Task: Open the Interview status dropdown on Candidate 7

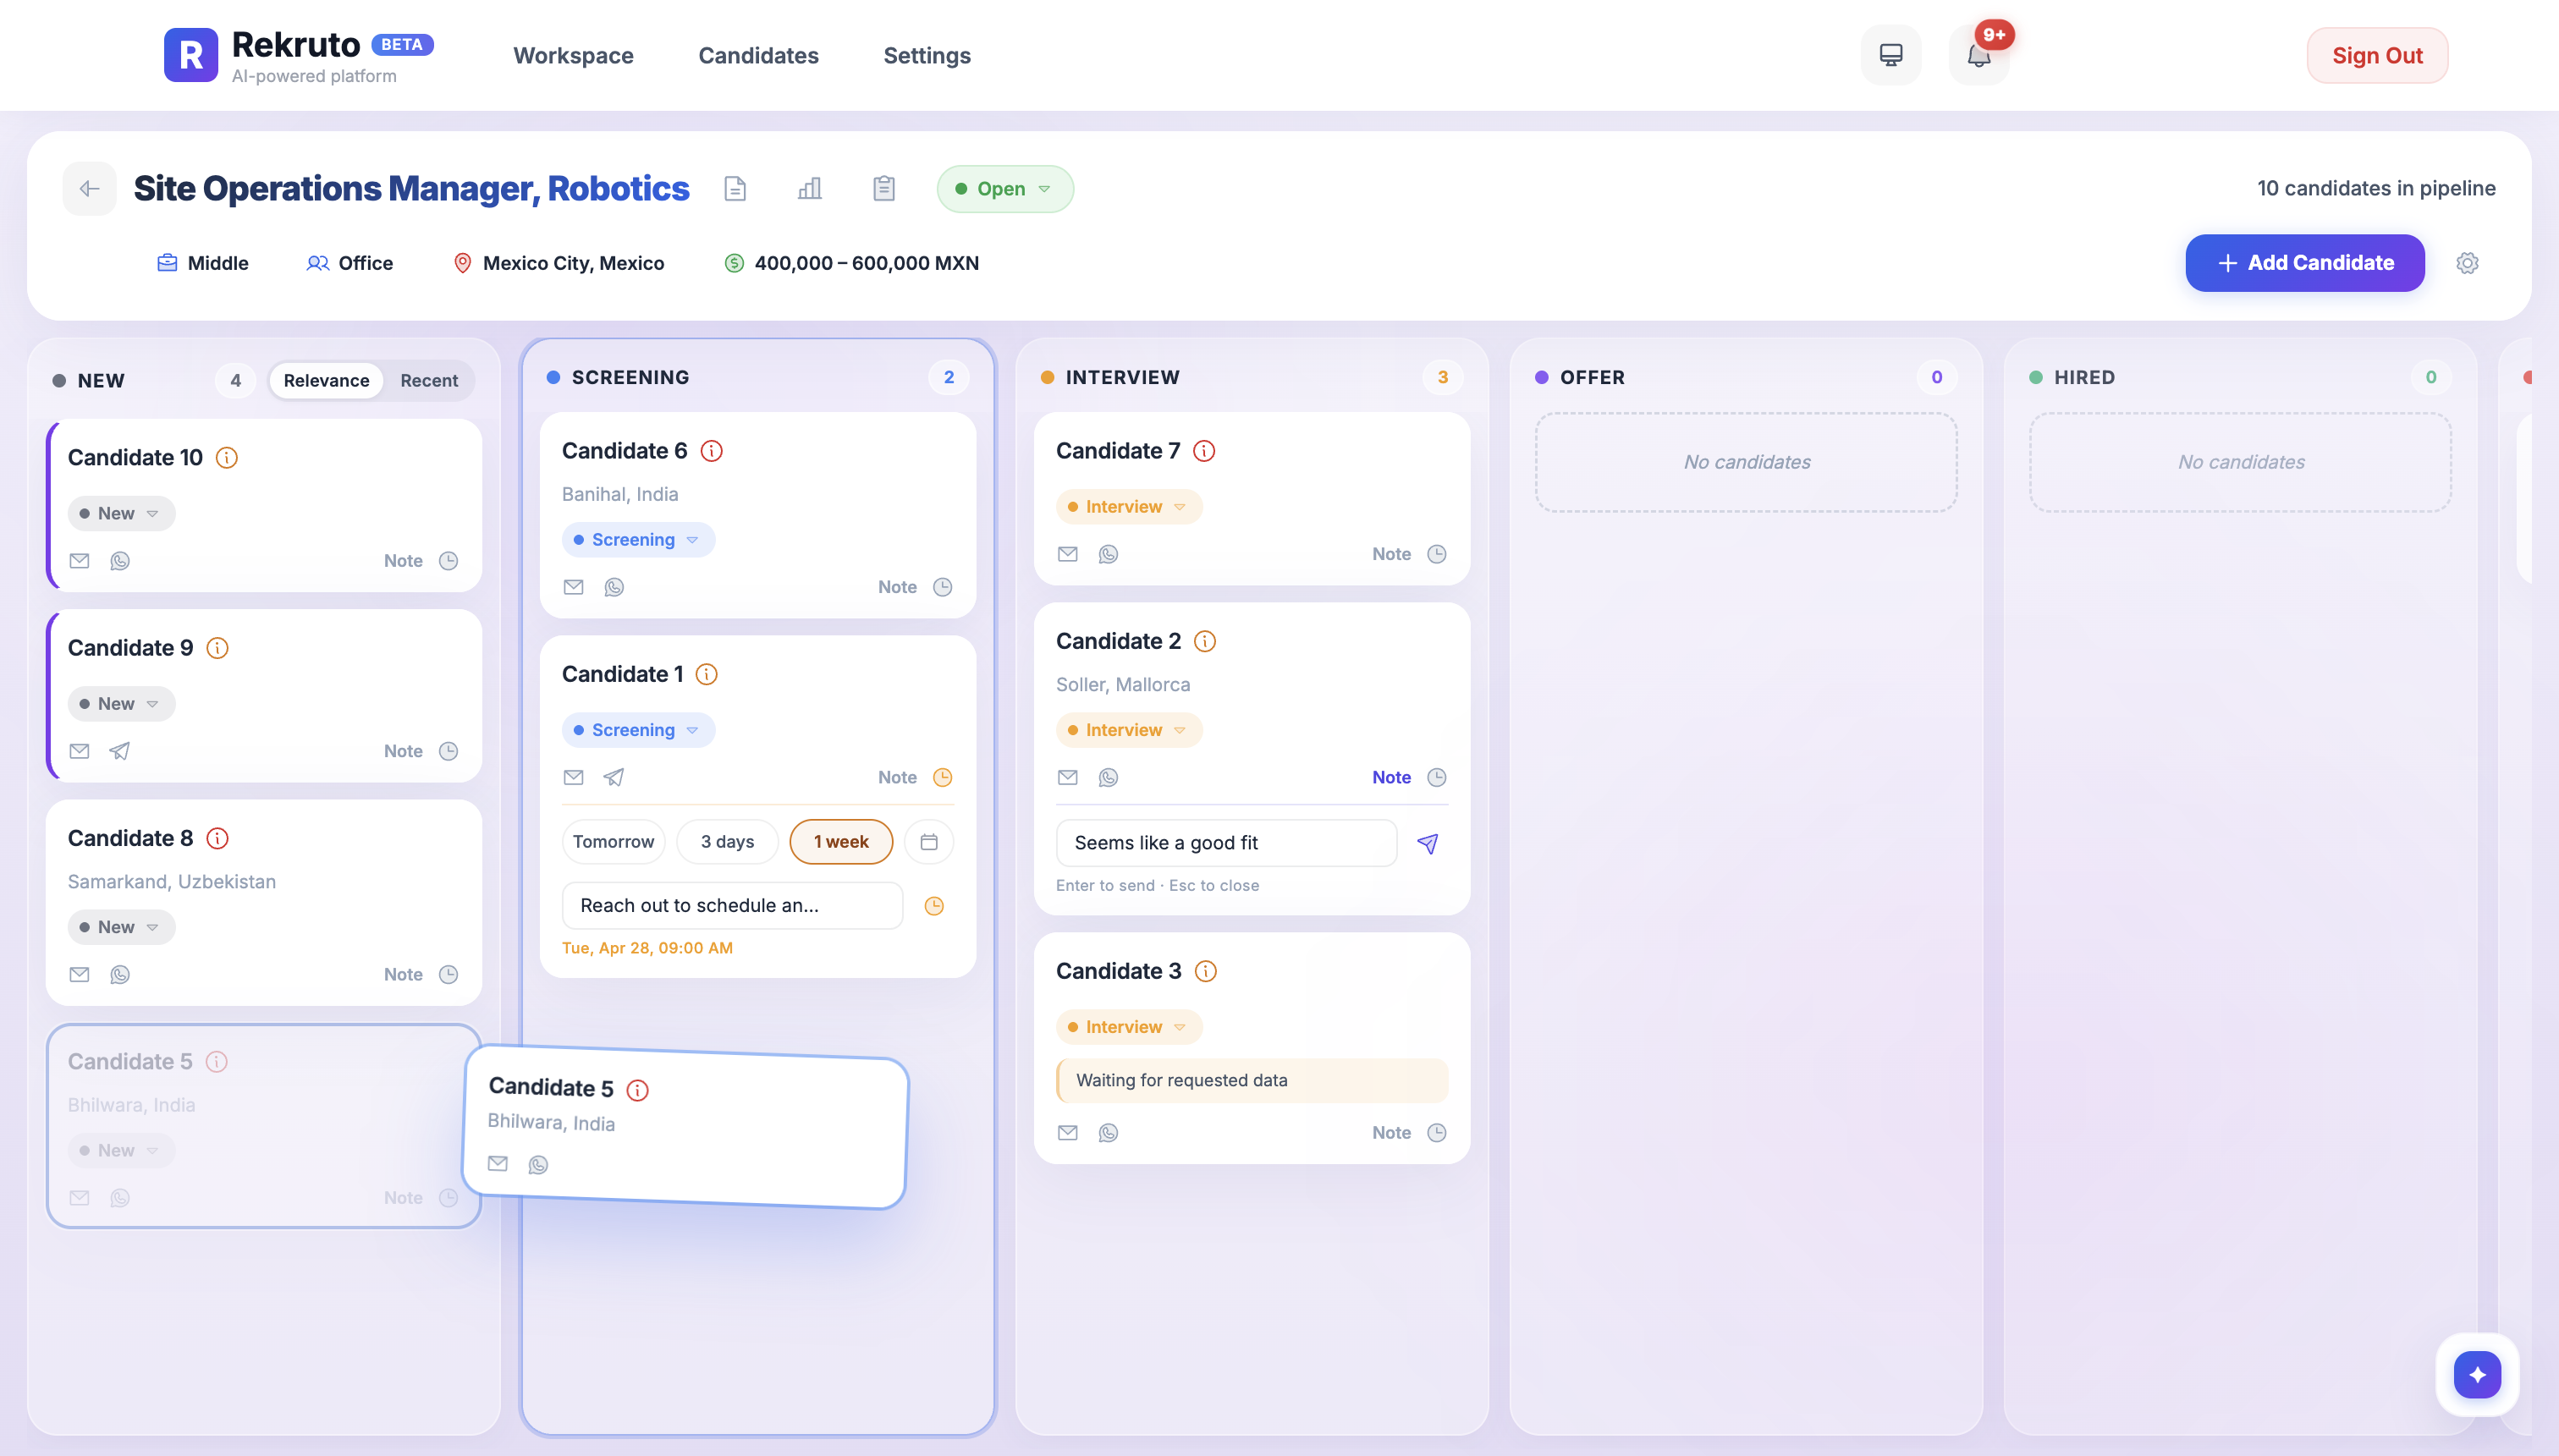Action: [x=1128, y=506]
